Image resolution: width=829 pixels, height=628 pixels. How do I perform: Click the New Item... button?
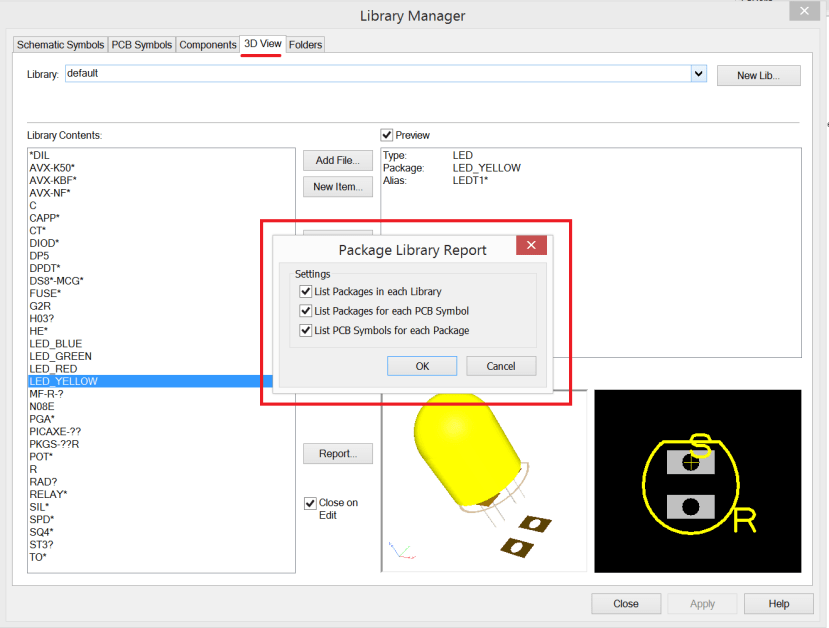(x=337, y=187)
